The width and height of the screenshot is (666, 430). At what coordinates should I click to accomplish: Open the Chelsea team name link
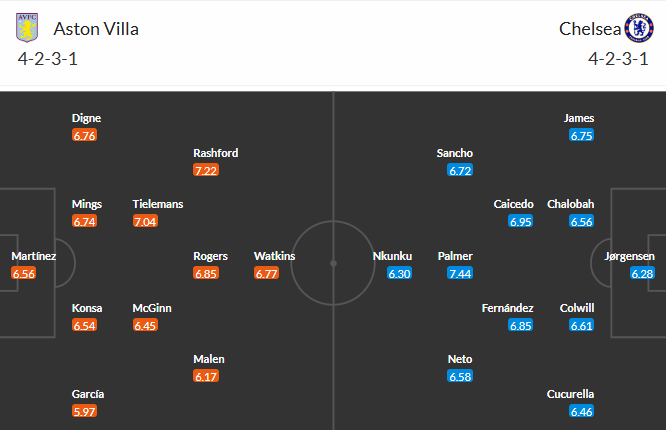[590, 29]
